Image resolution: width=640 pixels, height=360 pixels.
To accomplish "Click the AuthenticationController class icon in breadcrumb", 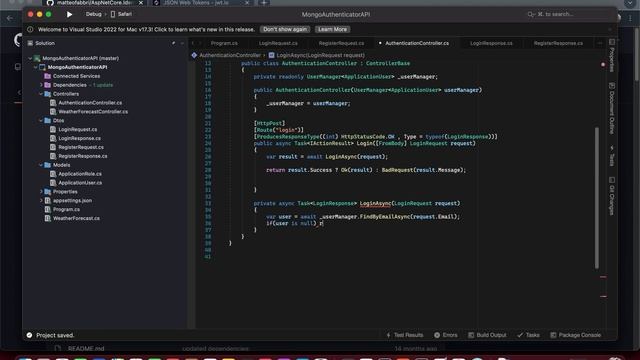I will 194,55.
